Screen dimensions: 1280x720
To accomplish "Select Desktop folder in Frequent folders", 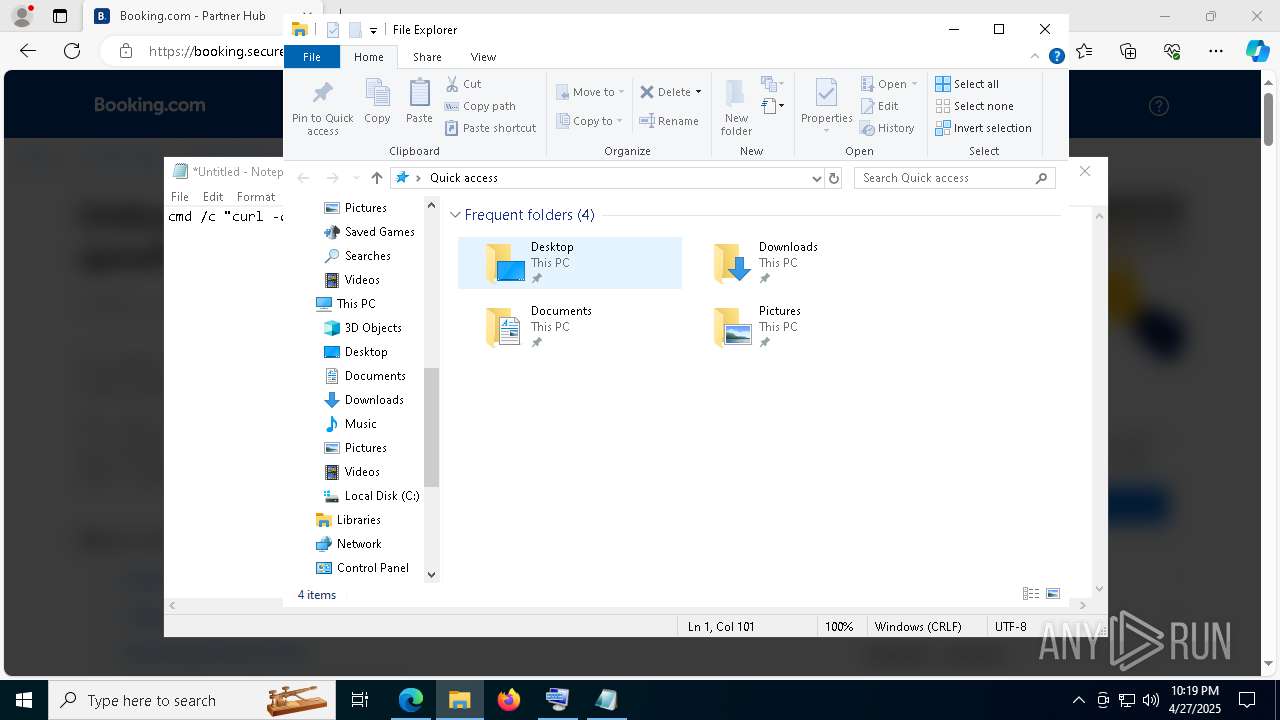I will coord(570,263).
